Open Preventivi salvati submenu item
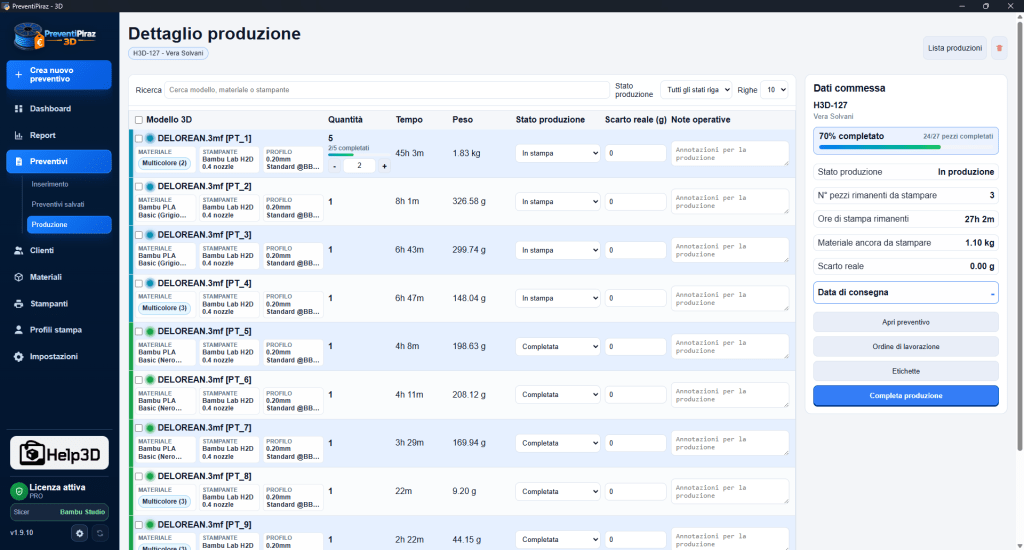 [57, 204]
